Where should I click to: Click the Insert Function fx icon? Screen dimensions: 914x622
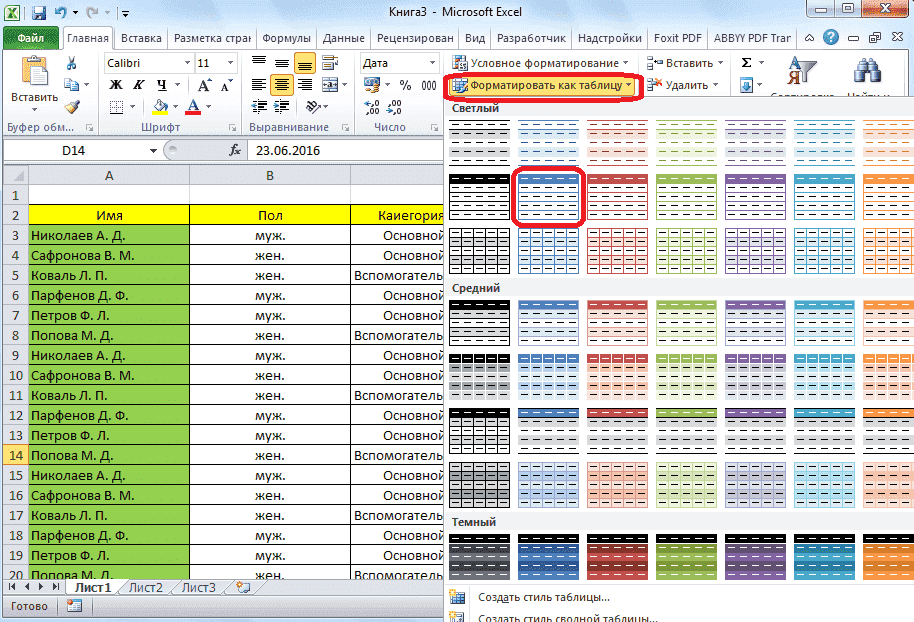(x=235, y=150)
